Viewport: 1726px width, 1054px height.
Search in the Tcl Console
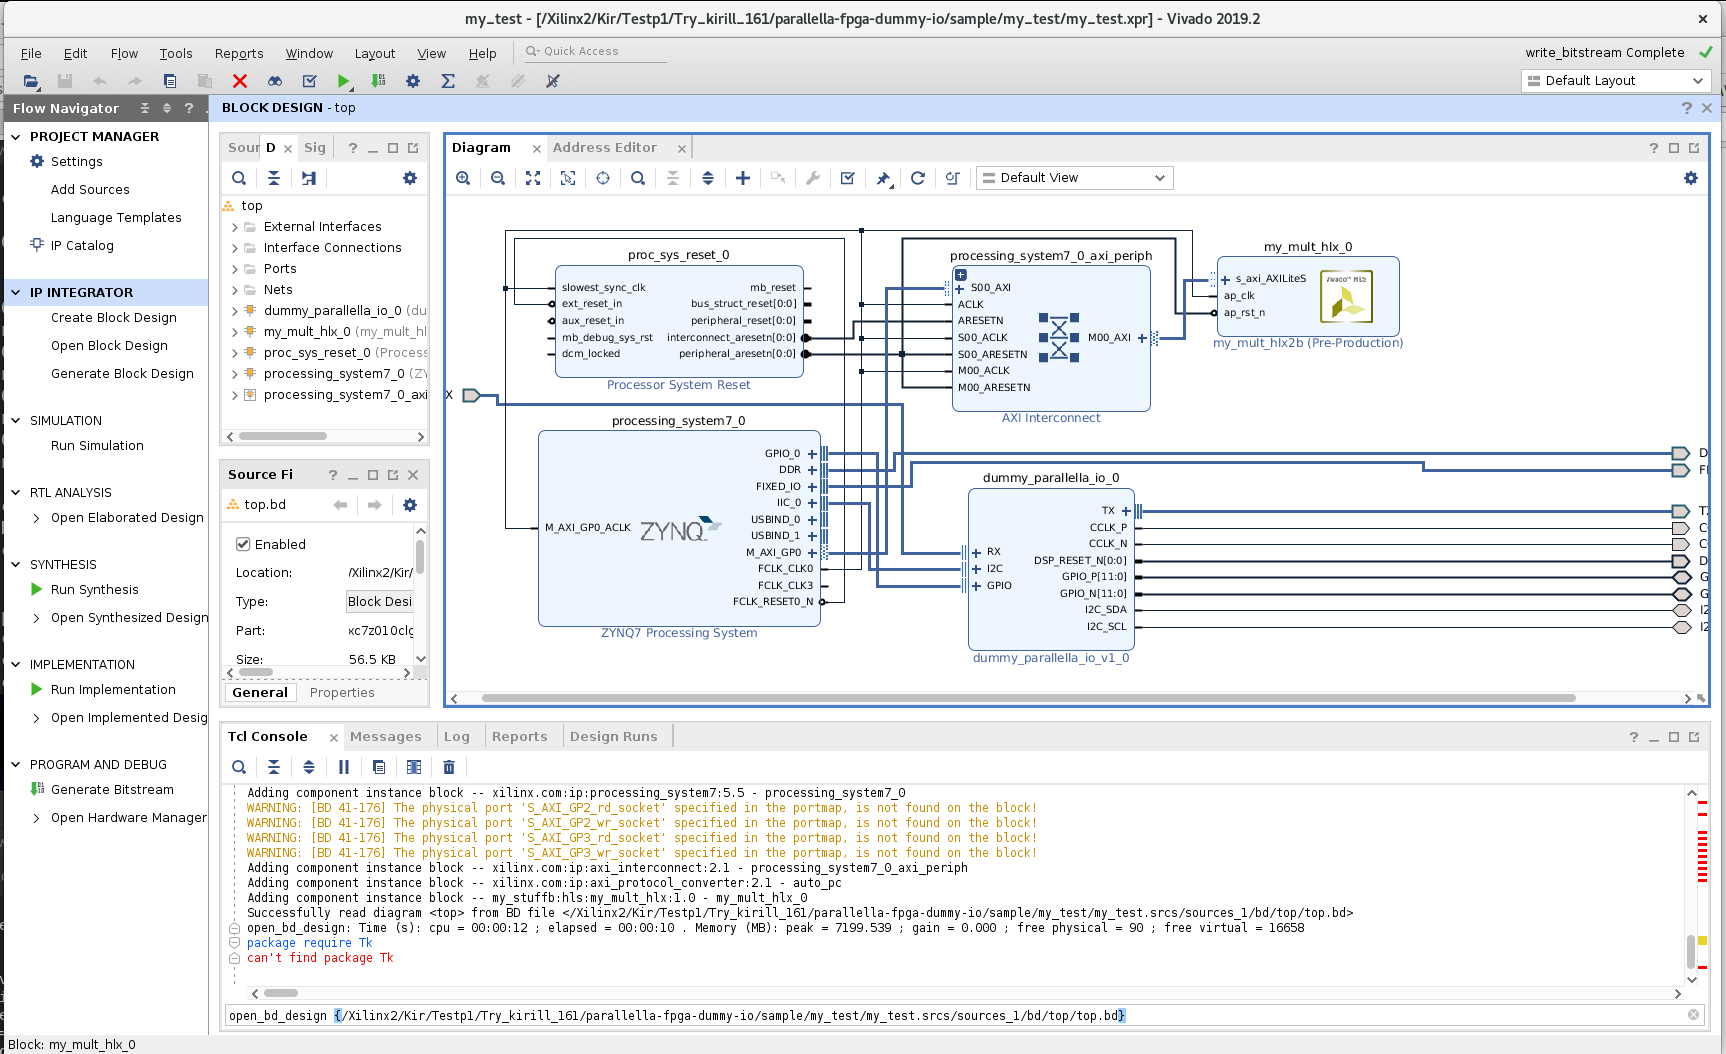click(239, 767)
